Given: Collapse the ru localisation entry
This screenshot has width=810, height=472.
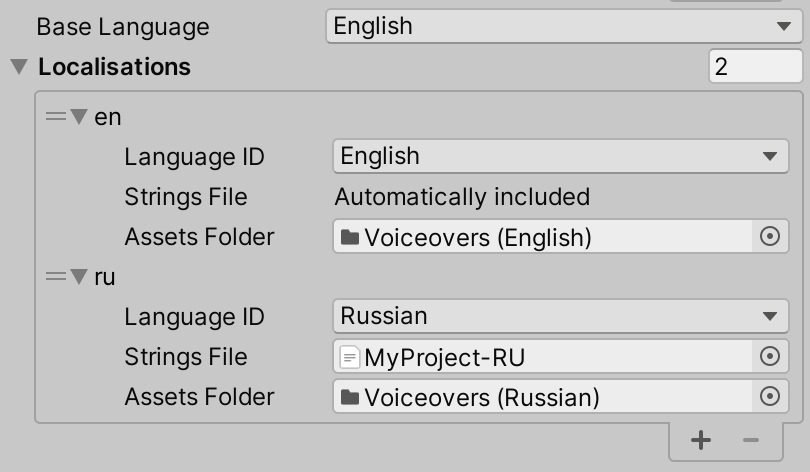Looking at the screenshot, I should pos(78,277).
